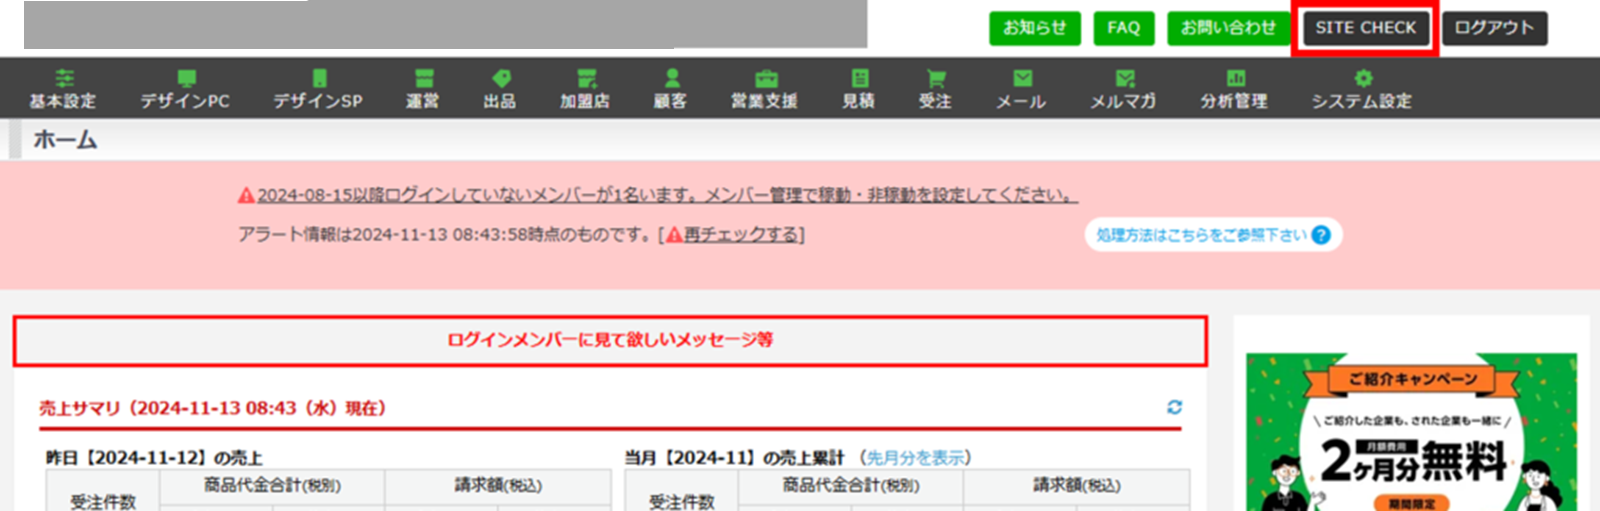Image resolution: width=1600 pixels, height=511 pixels.
Task: Click 請求額(税込) header in yesterday's table
Action: [x=498, y=486]
